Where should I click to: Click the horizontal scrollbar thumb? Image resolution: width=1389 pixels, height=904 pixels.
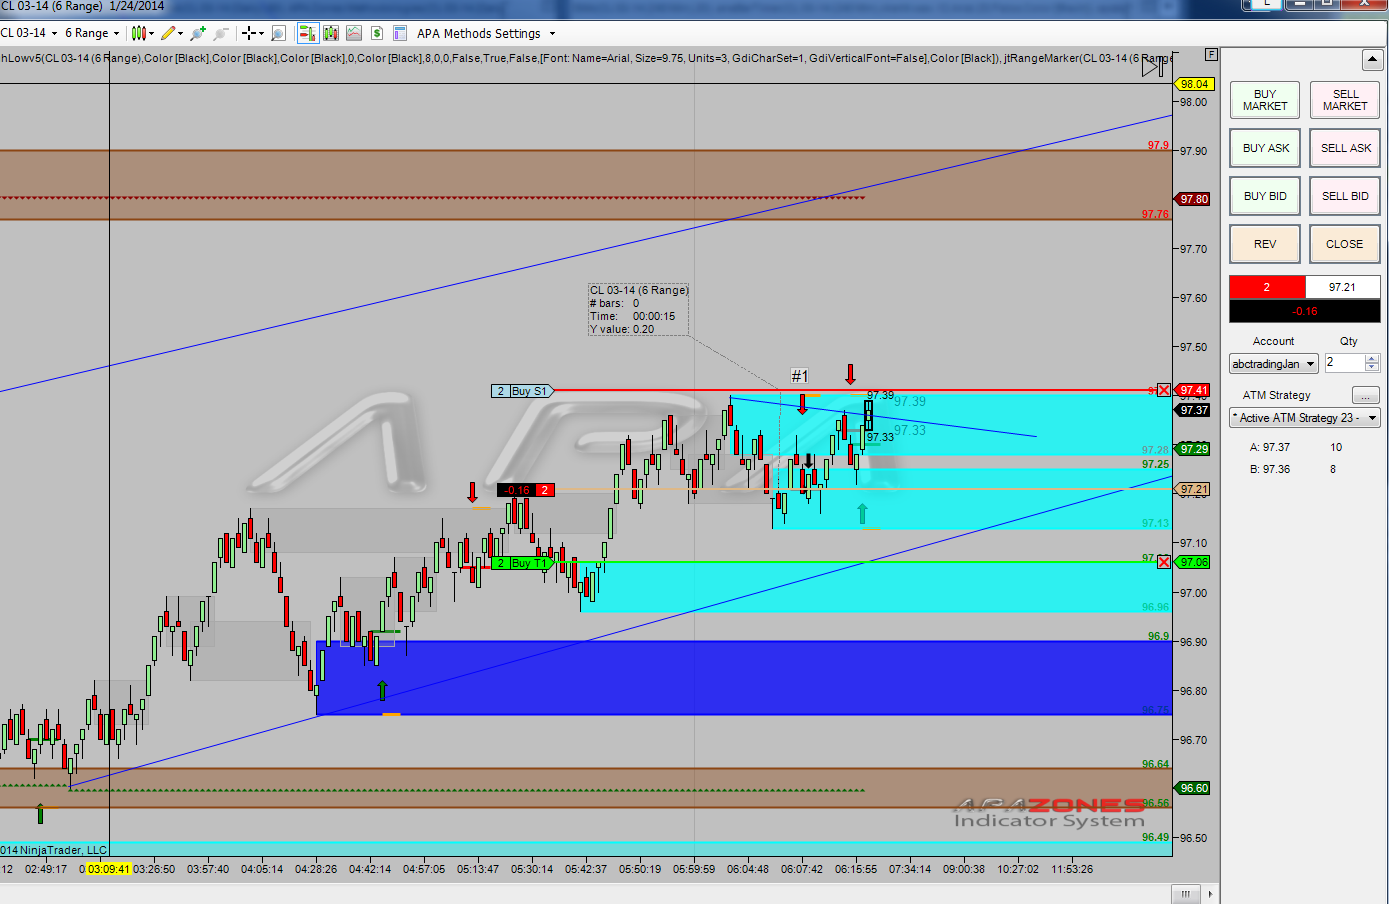click(x=1186, y=894)
